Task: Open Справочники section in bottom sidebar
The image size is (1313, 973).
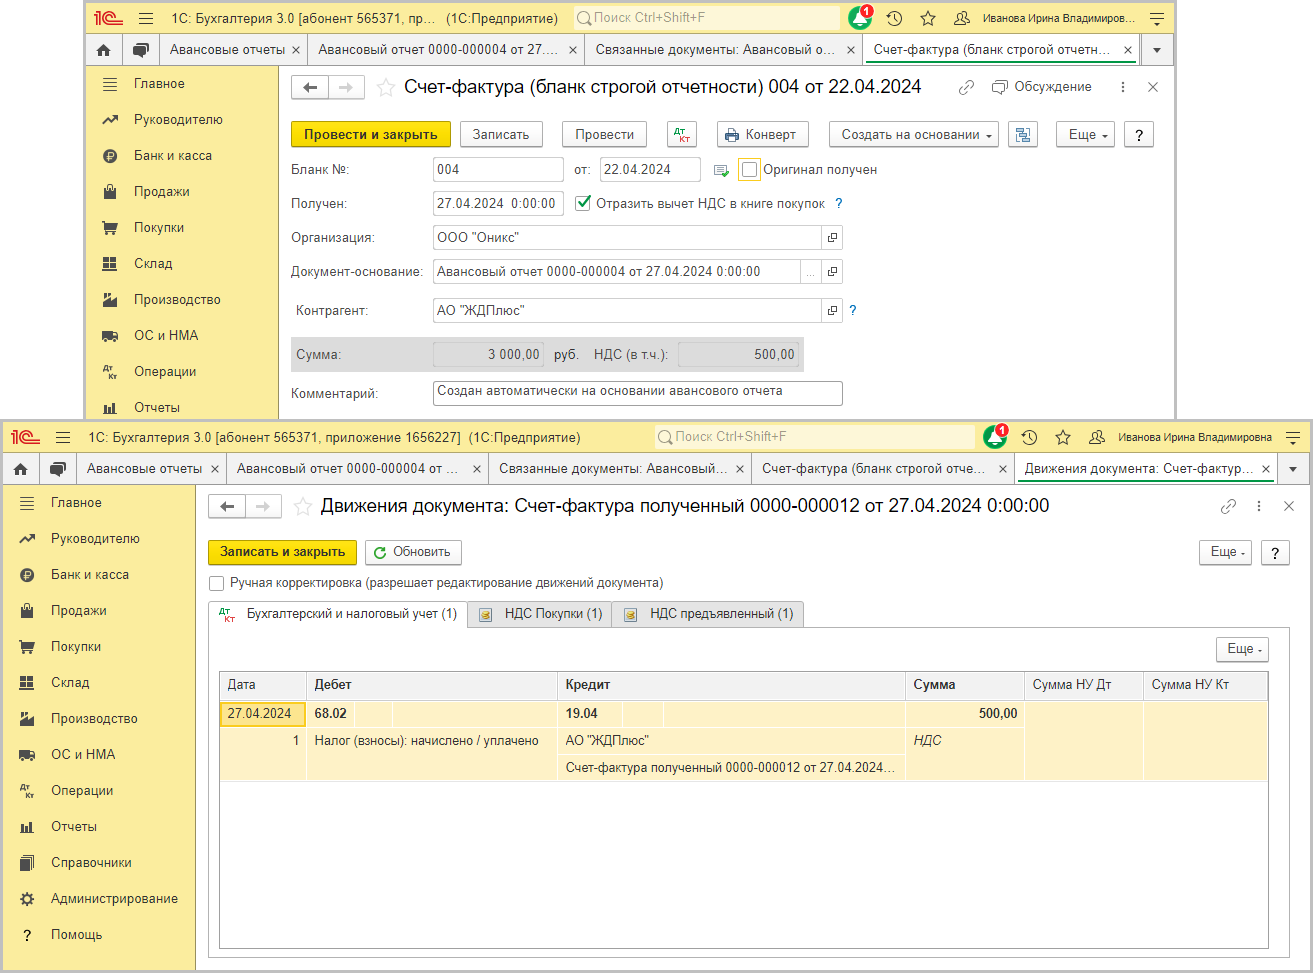Action: coord(92,863)
